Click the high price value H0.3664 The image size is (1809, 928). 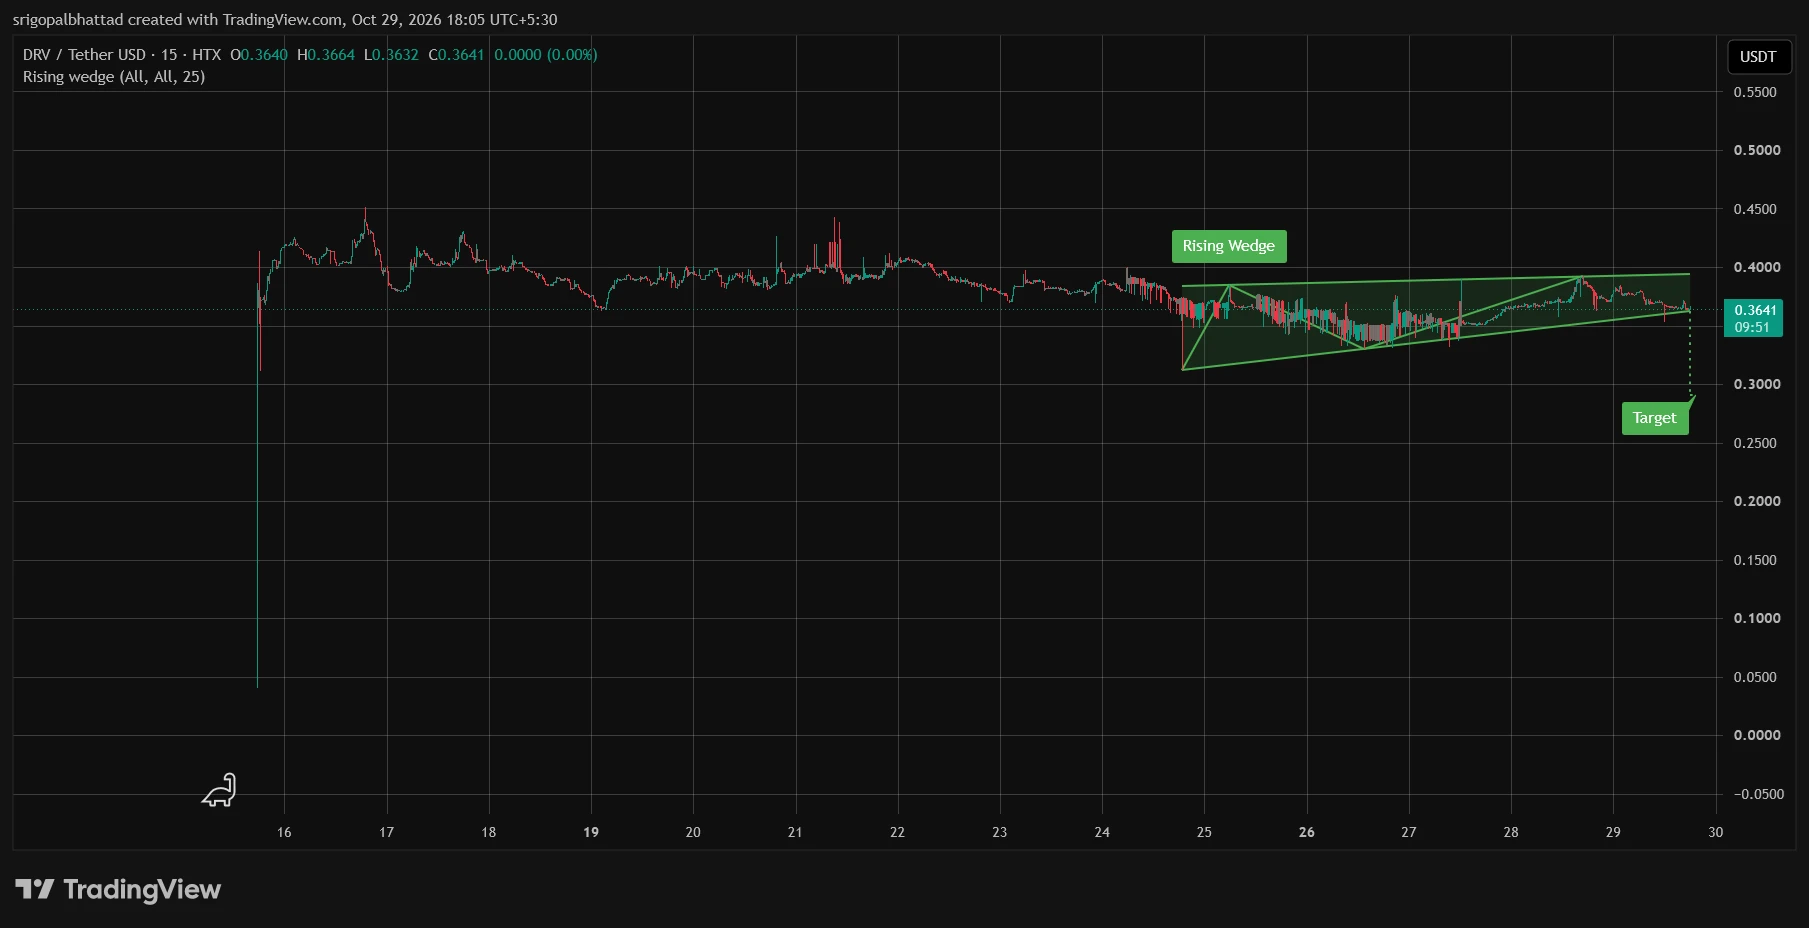click(326, 55)
